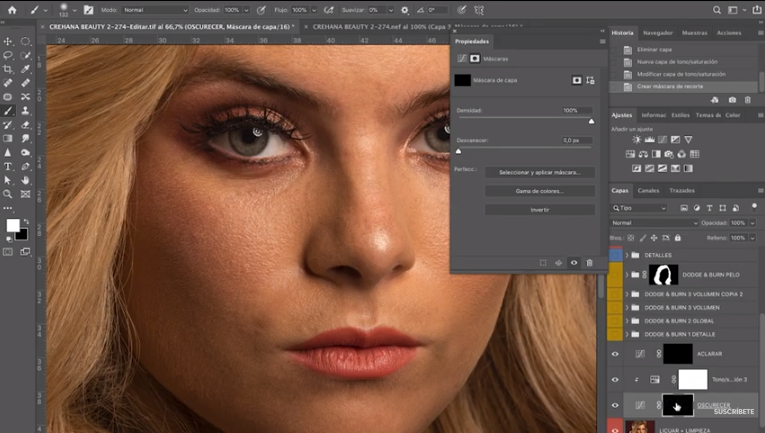Select the Move tool
This screenshot has height=433, width=765.
pos(8,42)
